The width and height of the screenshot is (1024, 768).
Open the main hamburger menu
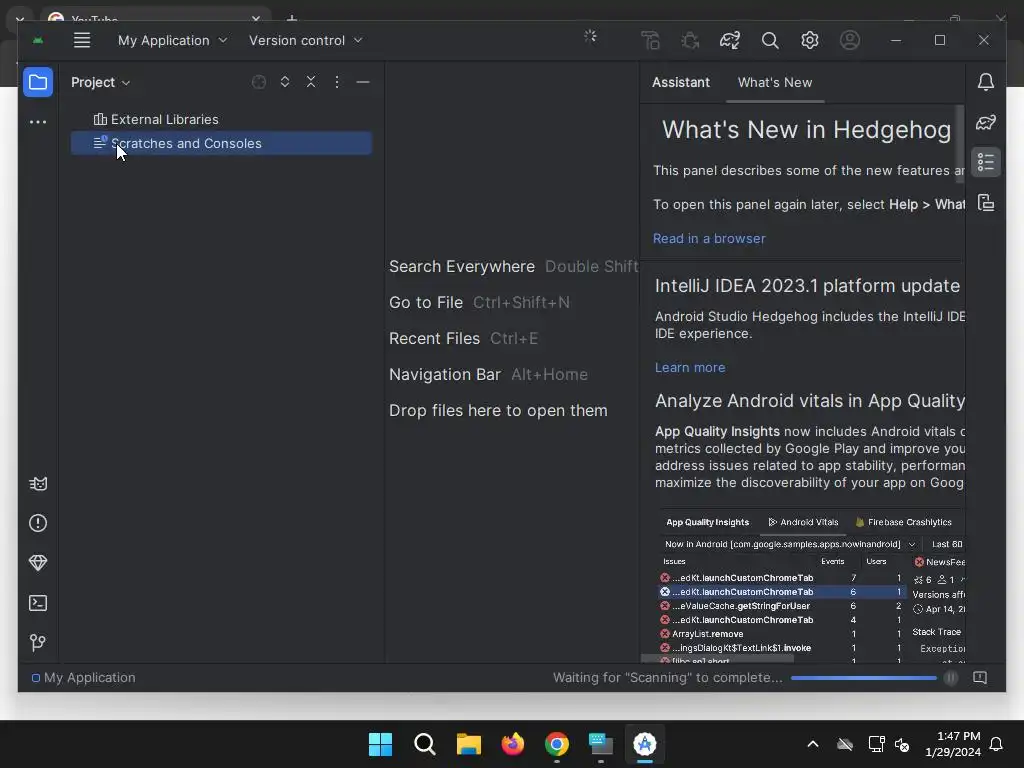[82, 40]
